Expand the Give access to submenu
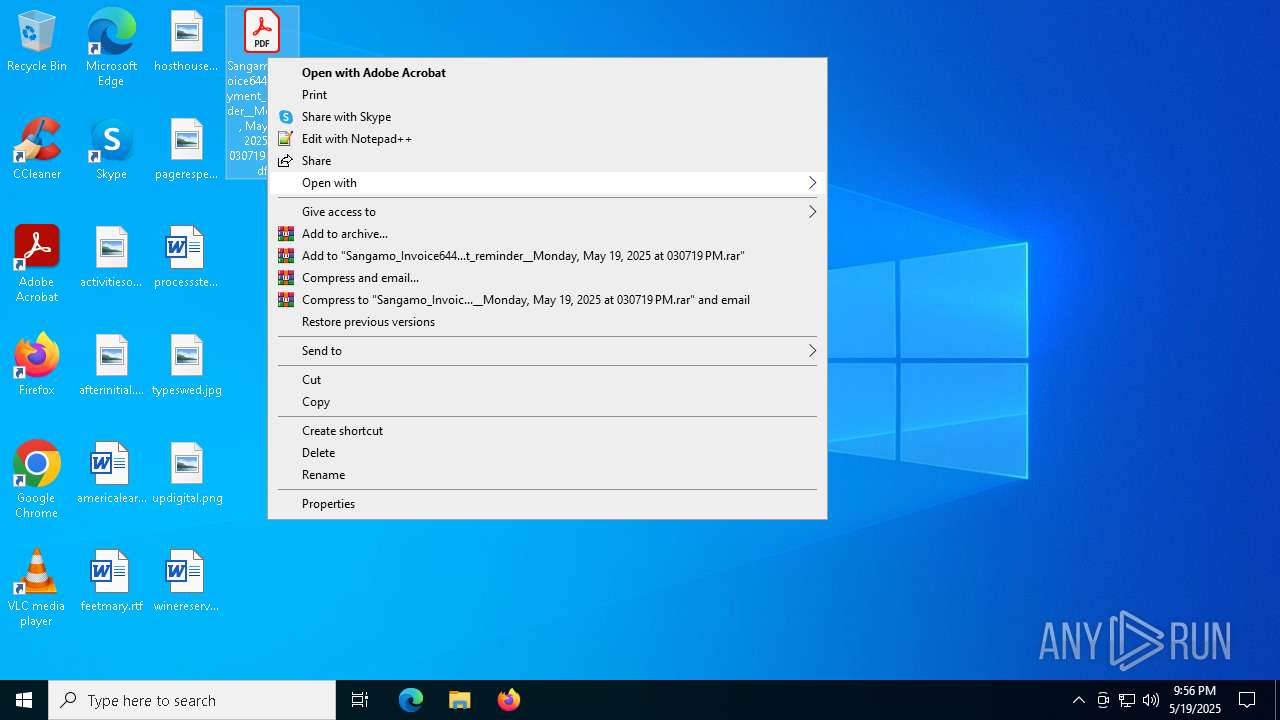The width and height of the screenshot is (1280, 720). [x=546, y=212]
